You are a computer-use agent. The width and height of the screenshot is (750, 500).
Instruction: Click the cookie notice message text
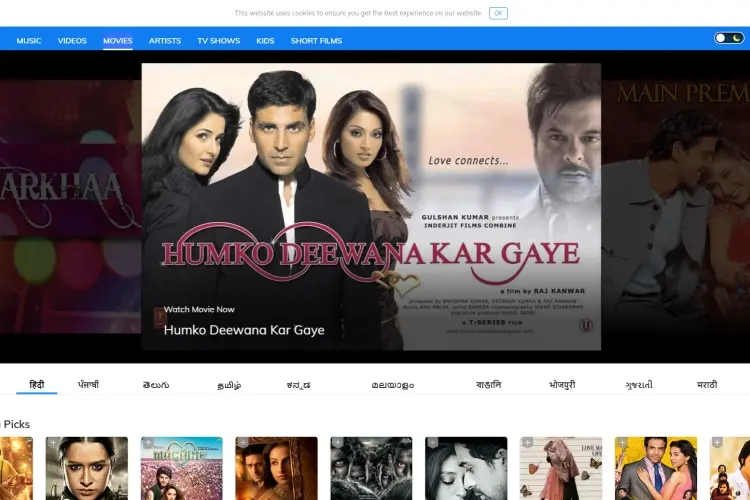(358, 13)
